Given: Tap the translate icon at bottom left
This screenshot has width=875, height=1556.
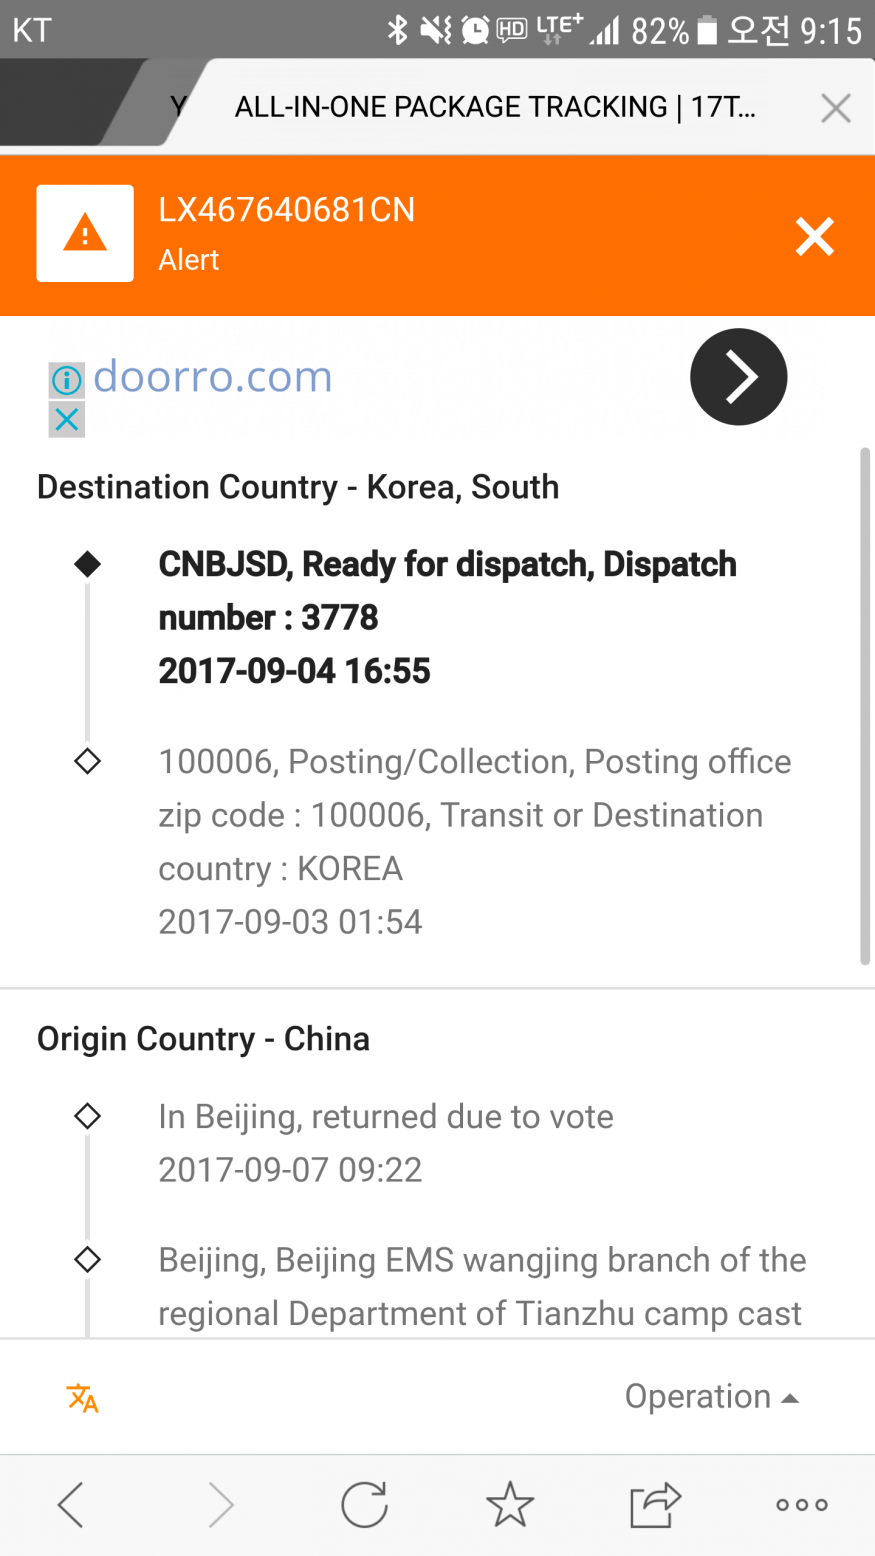Looking at the screenshot, I should [82, 1397].
